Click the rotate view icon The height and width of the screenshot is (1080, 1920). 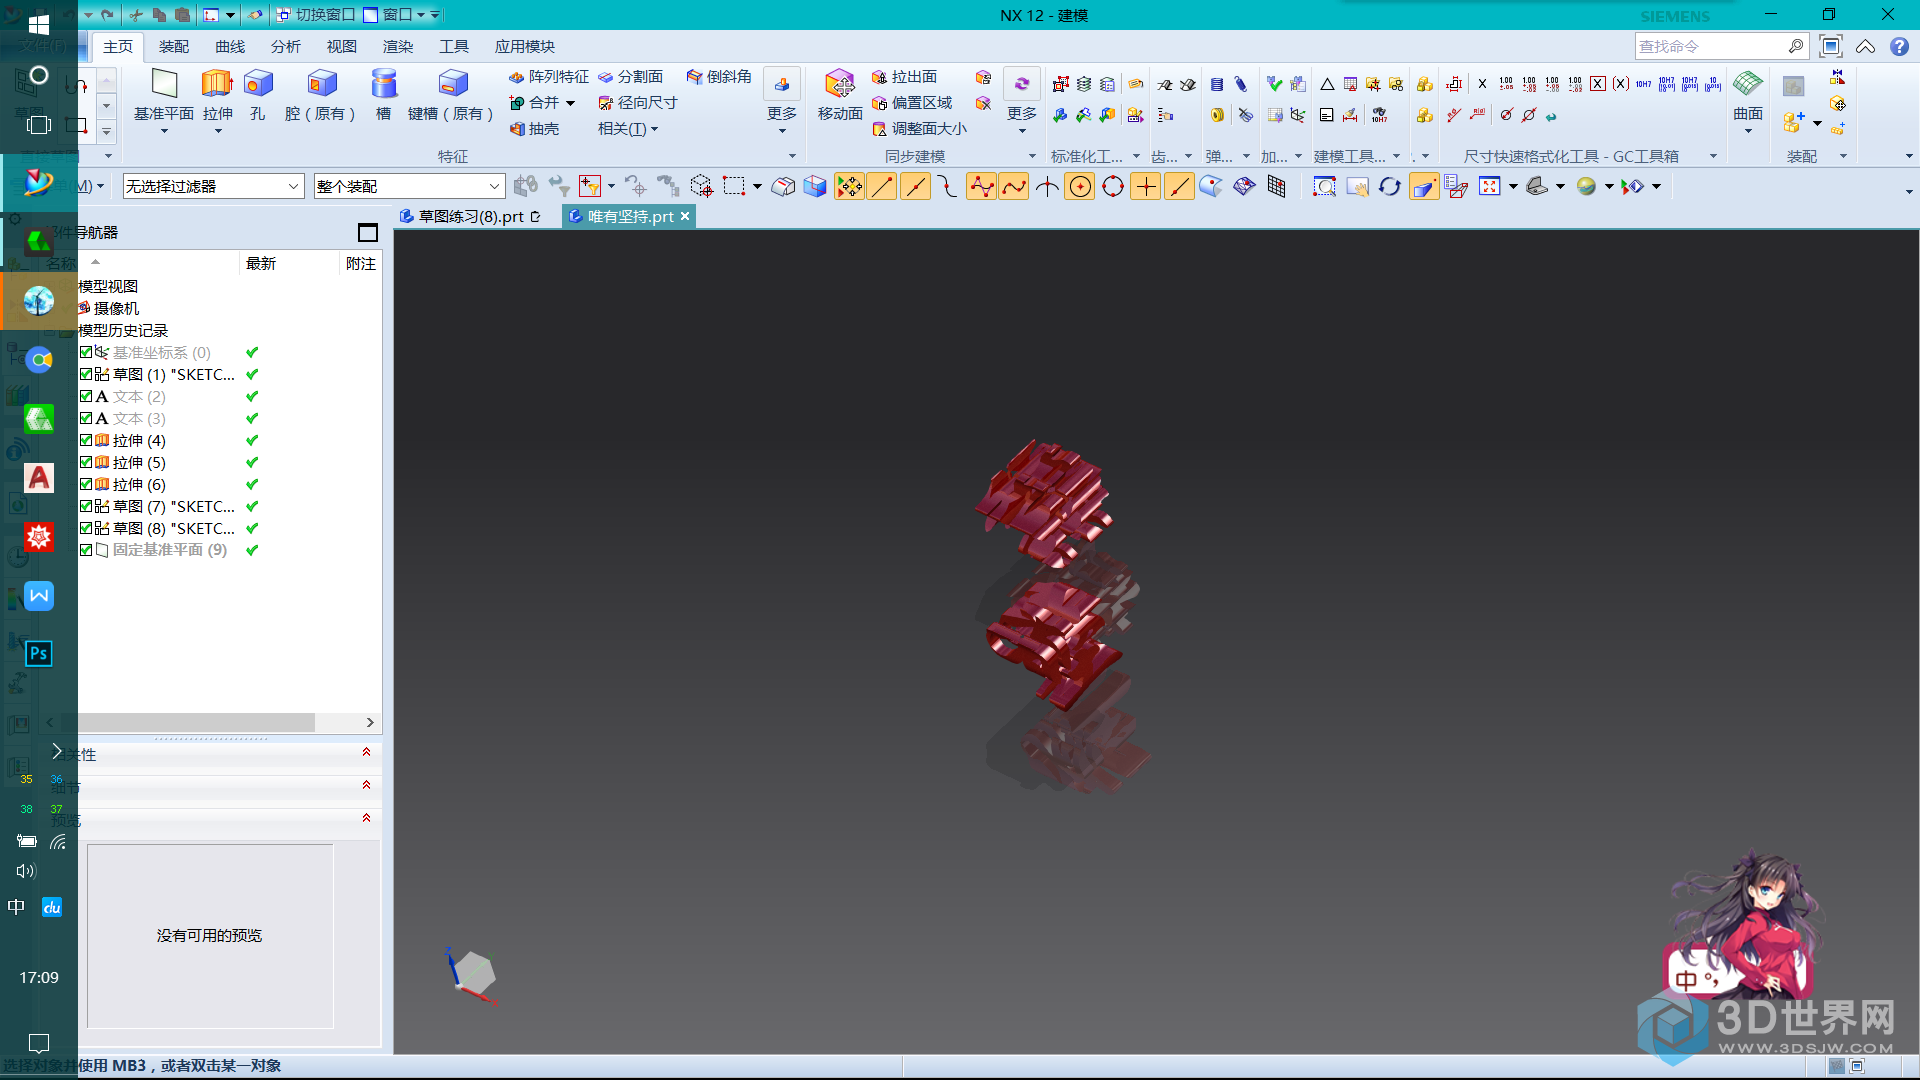(1389, 186)
